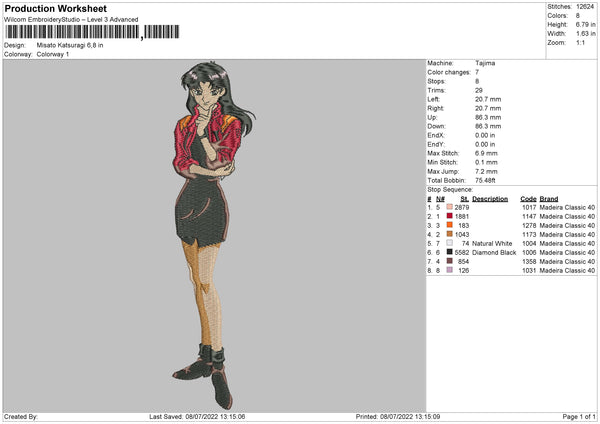600x424 pixels.
Task: Click the Trims value '29'
Action: point(479,90)
